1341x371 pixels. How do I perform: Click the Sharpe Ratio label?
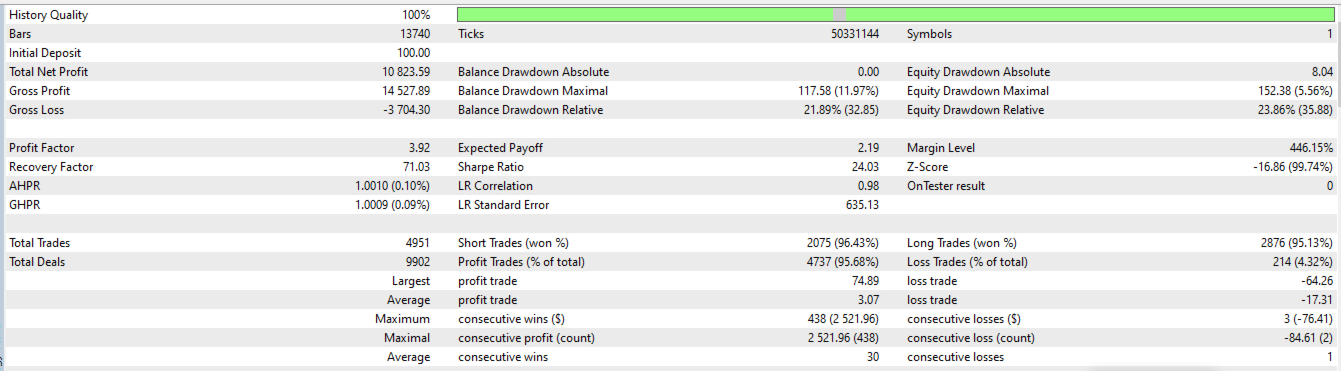tap(491, 167)
